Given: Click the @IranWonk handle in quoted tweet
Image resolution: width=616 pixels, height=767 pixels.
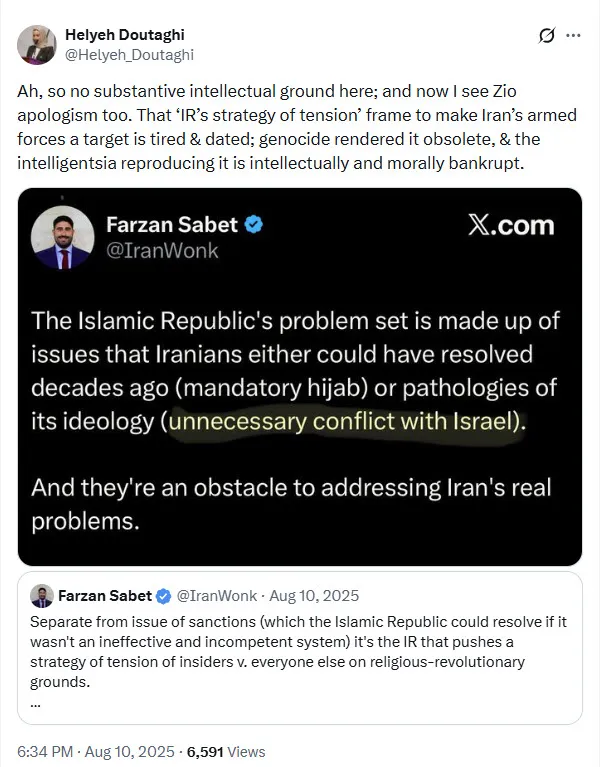Looking at the screenshot, I should tap(213, 596).
